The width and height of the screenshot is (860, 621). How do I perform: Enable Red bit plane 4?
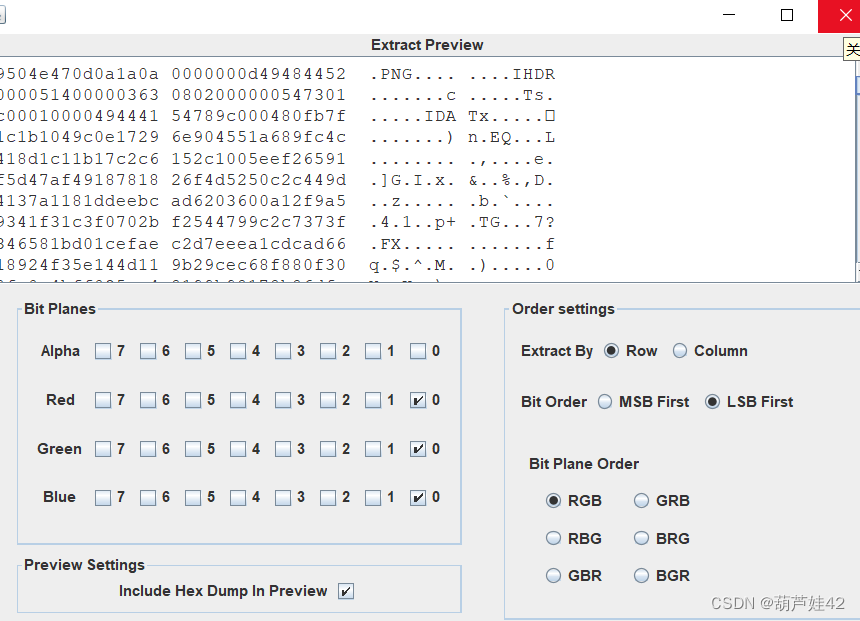[237, 400]
